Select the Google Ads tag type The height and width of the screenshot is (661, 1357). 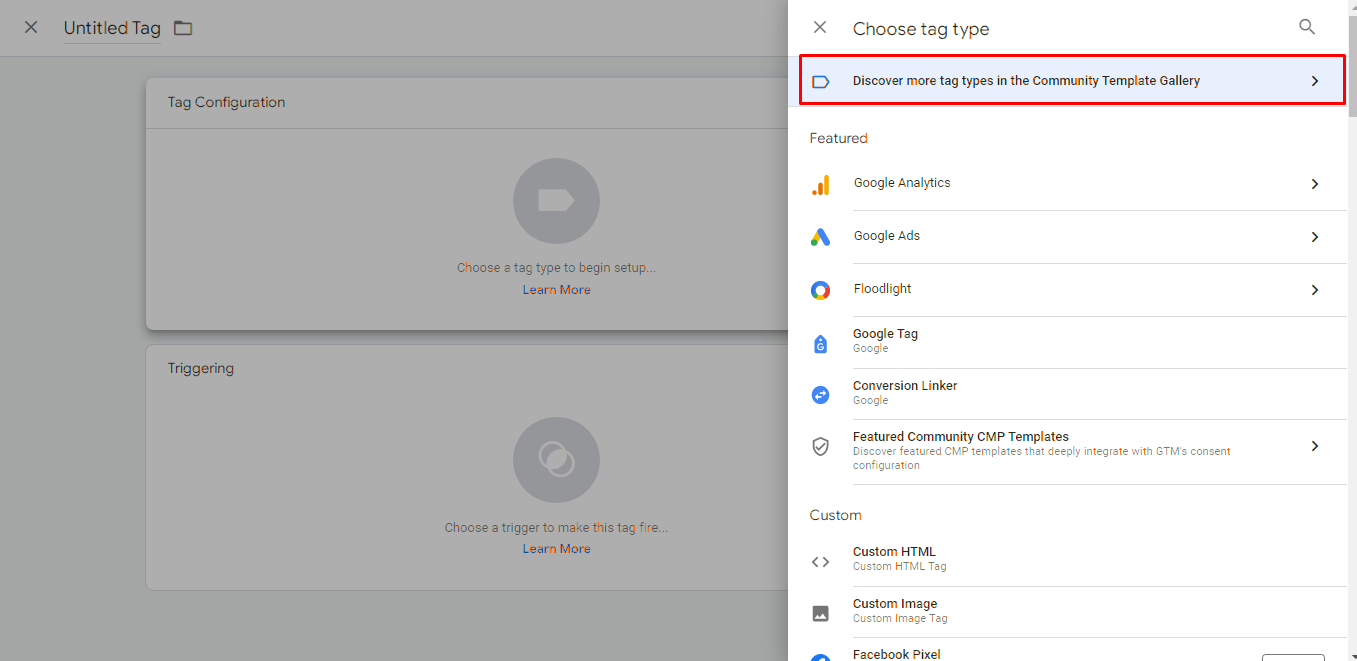[1078, 237]
